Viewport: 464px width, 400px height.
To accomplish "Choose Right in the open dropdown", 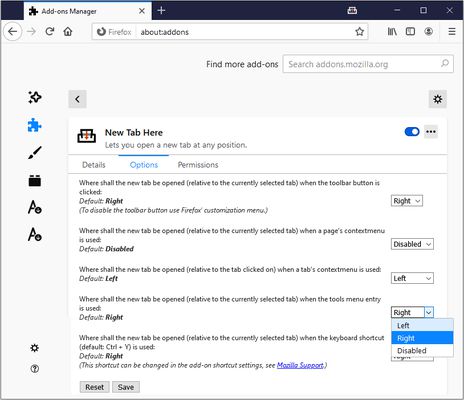I will [x=422, y=338].
